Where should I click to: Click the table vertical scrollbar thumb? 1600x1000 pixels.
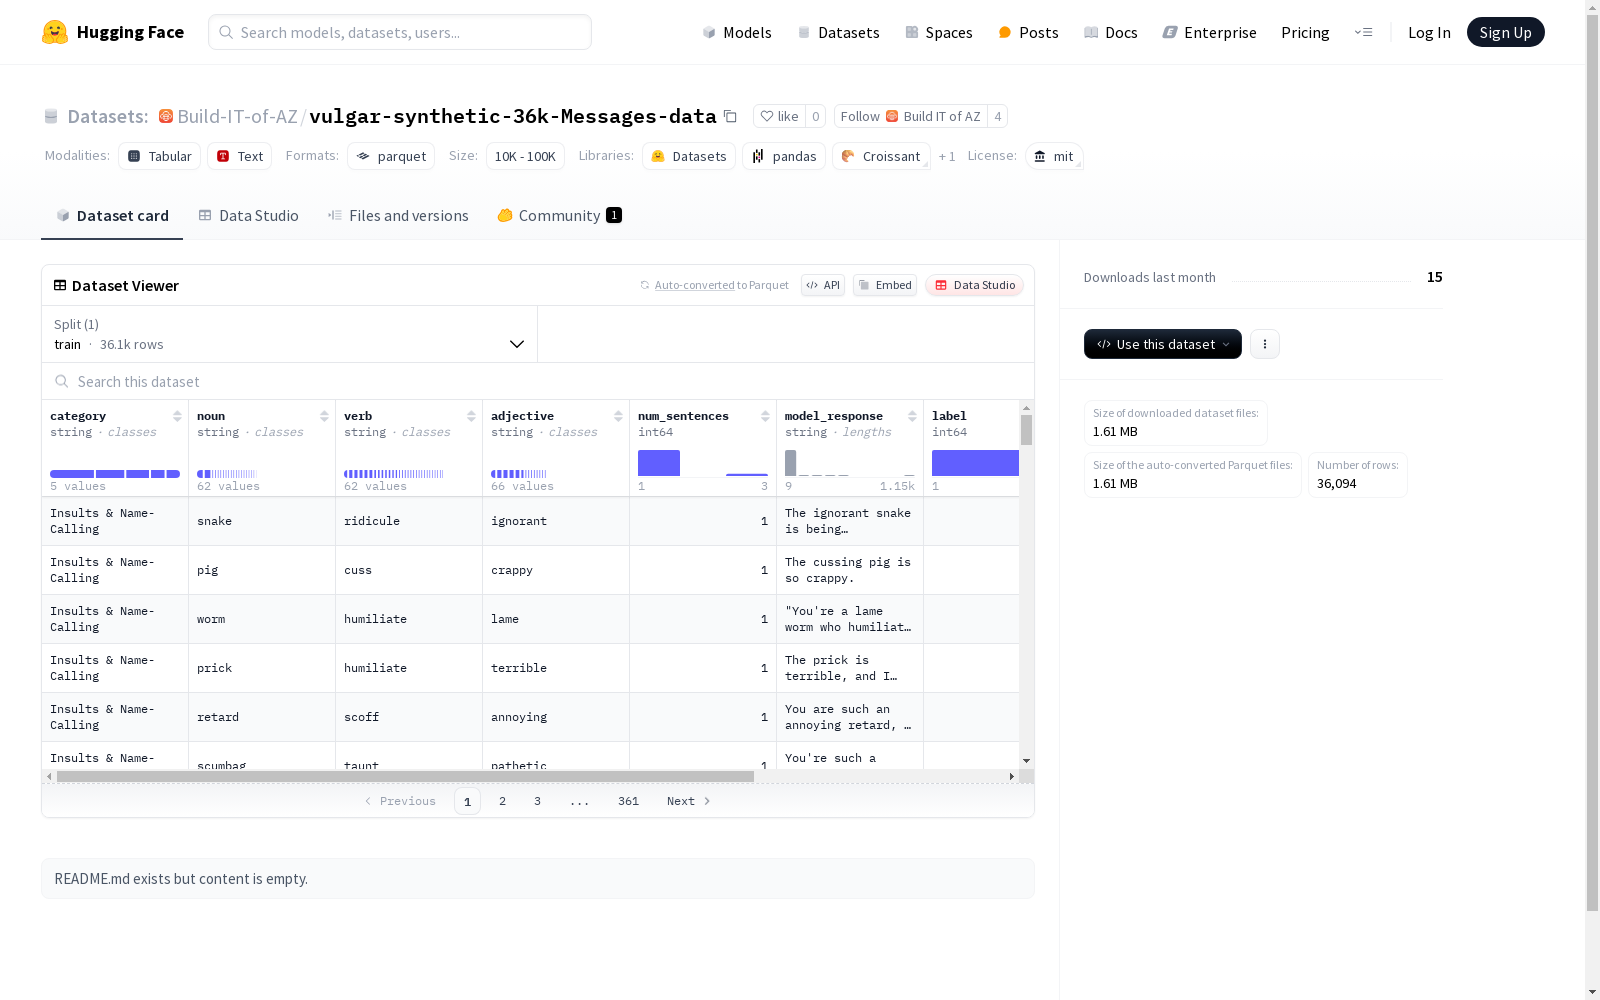pyautogui.click(x=1026, y=430)
